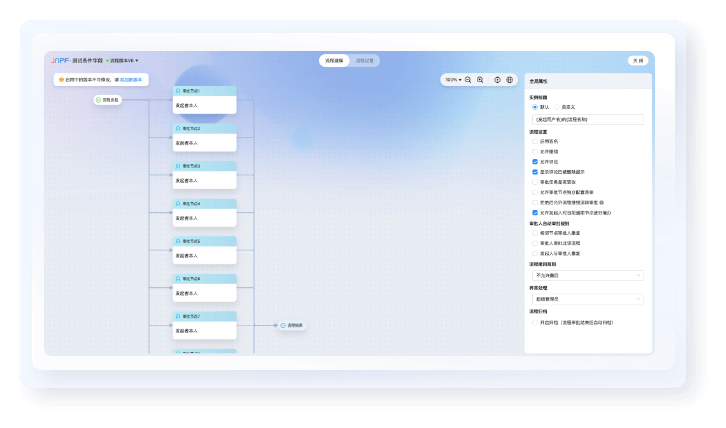This screenshot has height=428, width=726.
Task: Click the person icon on 审批节点7
Action: [x=178, y=316]
